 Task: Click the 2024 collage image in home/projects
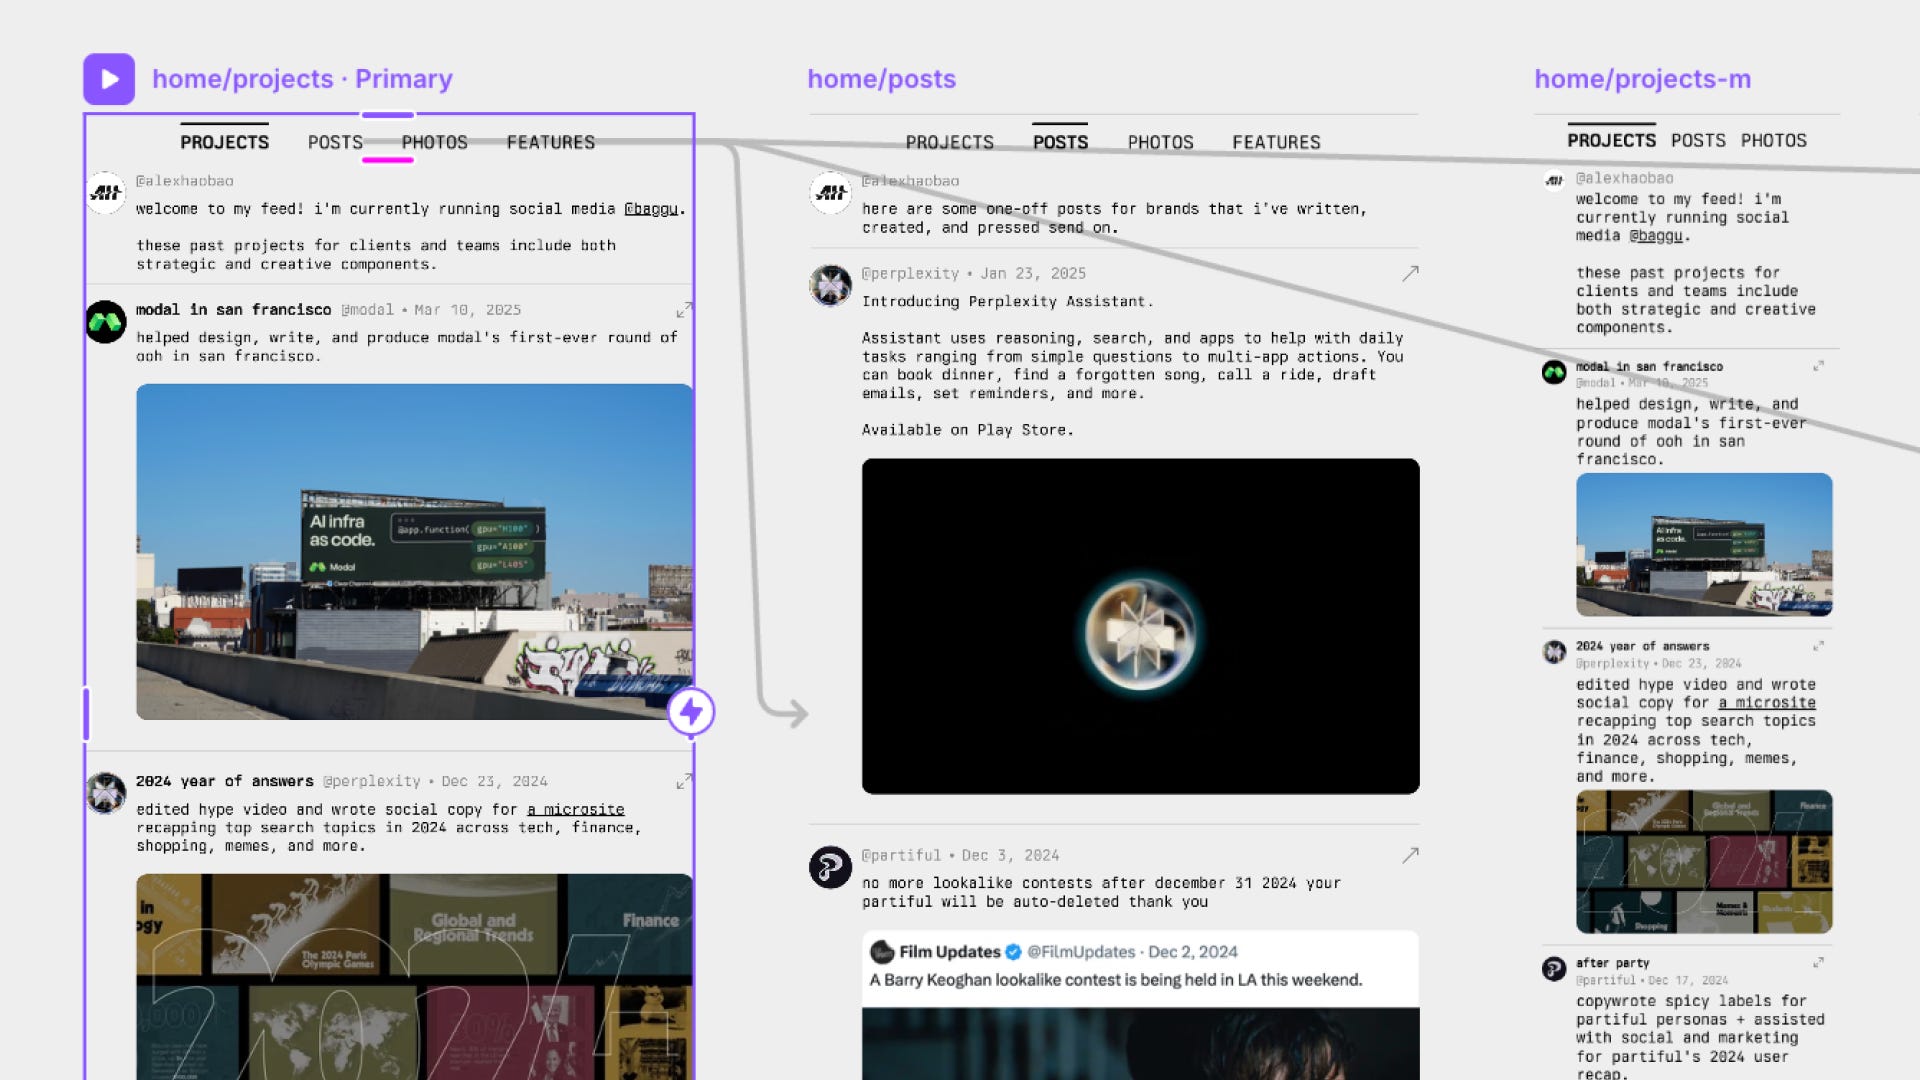tap(414, 977)
